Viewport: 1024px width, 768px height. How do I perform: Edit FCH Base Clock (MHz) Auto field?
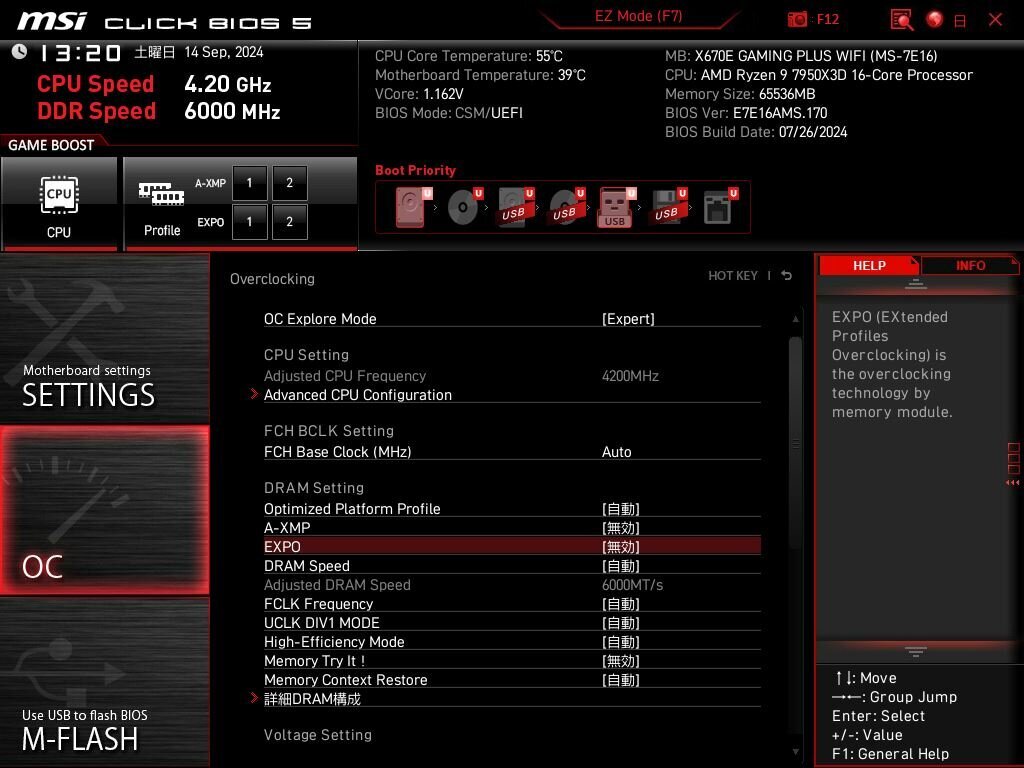point(616,452)
